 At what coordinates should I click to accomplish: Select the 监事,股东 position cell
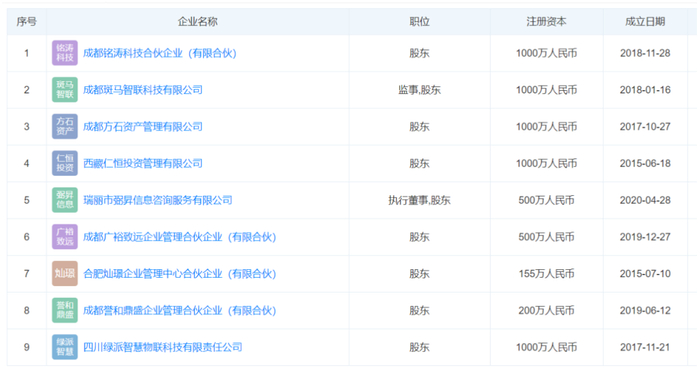click(x=419, y=90)
